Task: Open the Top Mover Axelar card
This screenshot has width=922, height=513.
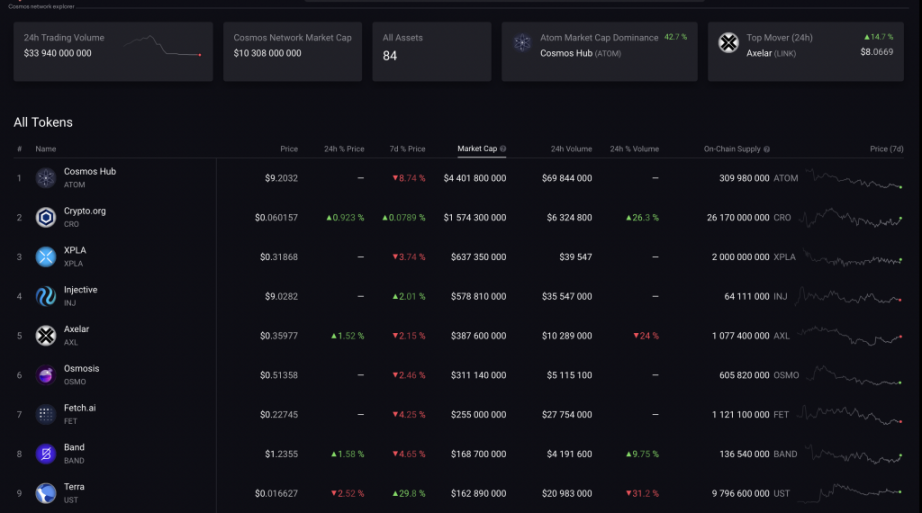Action: (x=805, y=52)
